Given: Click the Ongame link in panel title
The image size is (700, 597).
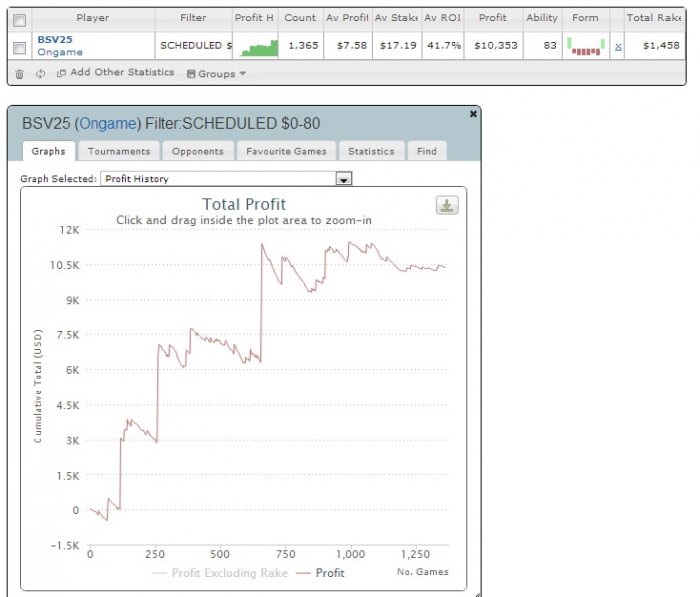Looking at the screenshot, I should pos(108,123).
